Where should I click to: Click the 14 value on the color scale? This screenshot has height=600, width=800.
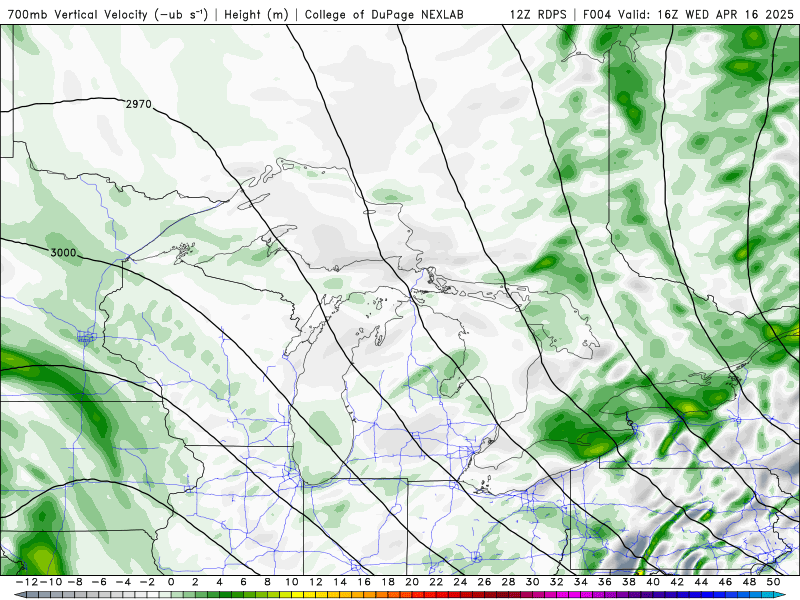[x=340, y=582]
